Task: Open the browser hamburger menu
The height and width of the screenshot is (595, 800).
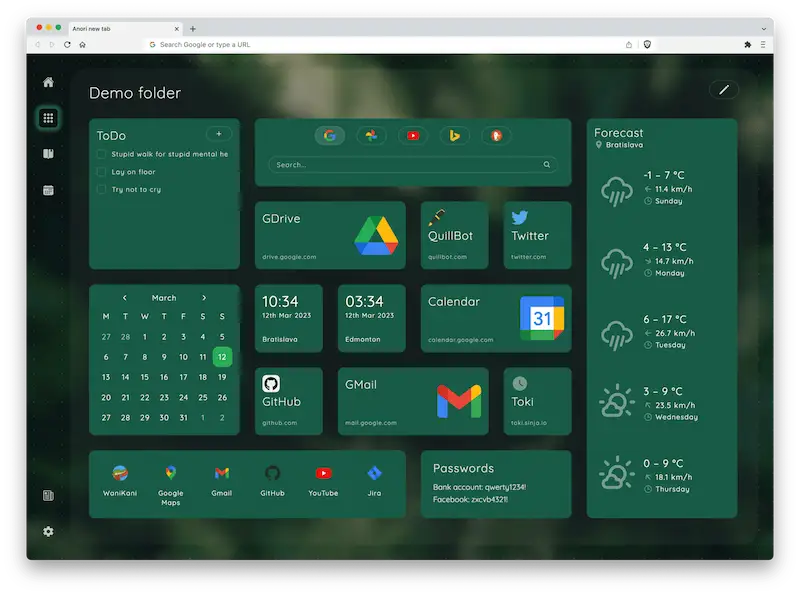Action: pyautogui.click(x=763, y=44)
